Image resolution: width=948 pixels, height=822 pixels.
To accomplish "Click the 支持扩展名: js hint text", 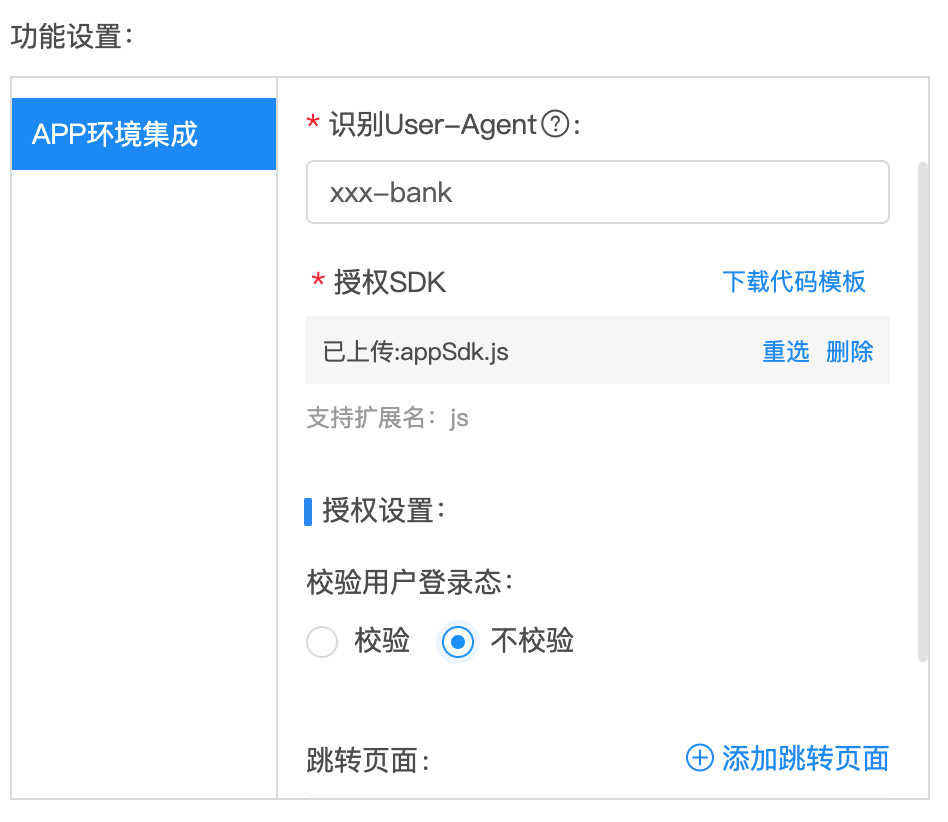I will [x=388, y=418].
